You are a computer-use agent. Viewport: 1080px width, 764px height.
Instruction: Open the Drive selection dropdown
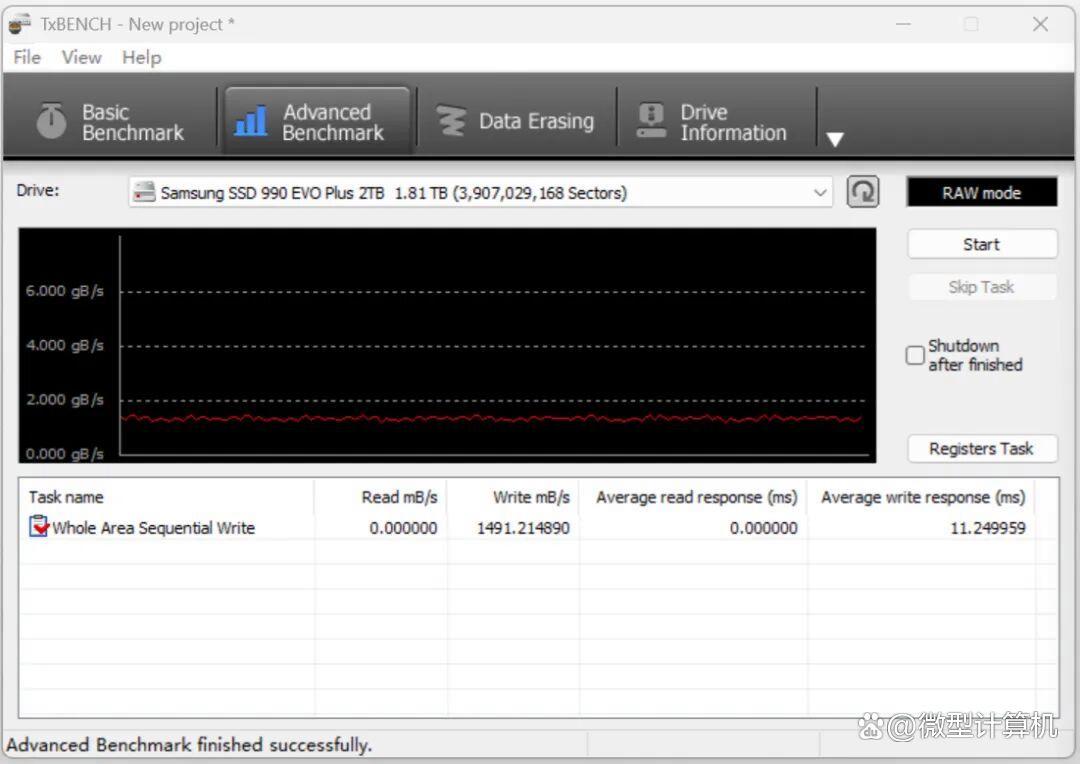[820, 192]
